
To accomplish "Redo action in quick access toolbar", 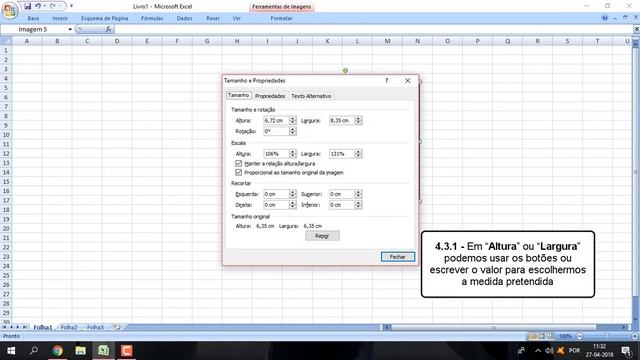I will point(53,6).
